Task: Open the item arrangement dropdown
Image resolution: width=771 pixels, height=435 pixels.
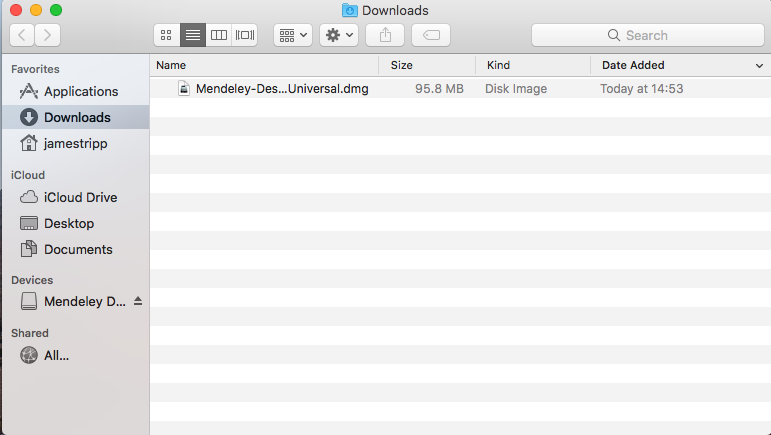Action: [x=293, y=35]
